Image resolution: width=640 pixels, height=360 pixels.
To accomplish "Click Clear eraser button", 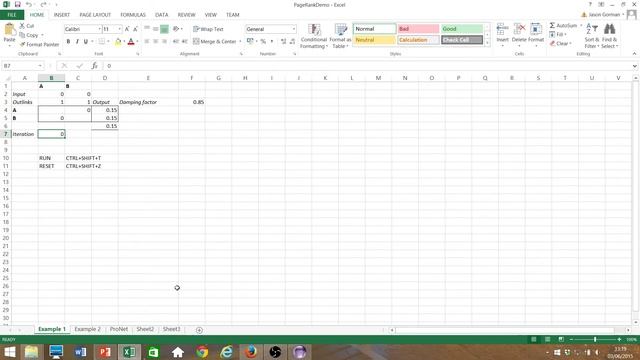I will [560, 43].
